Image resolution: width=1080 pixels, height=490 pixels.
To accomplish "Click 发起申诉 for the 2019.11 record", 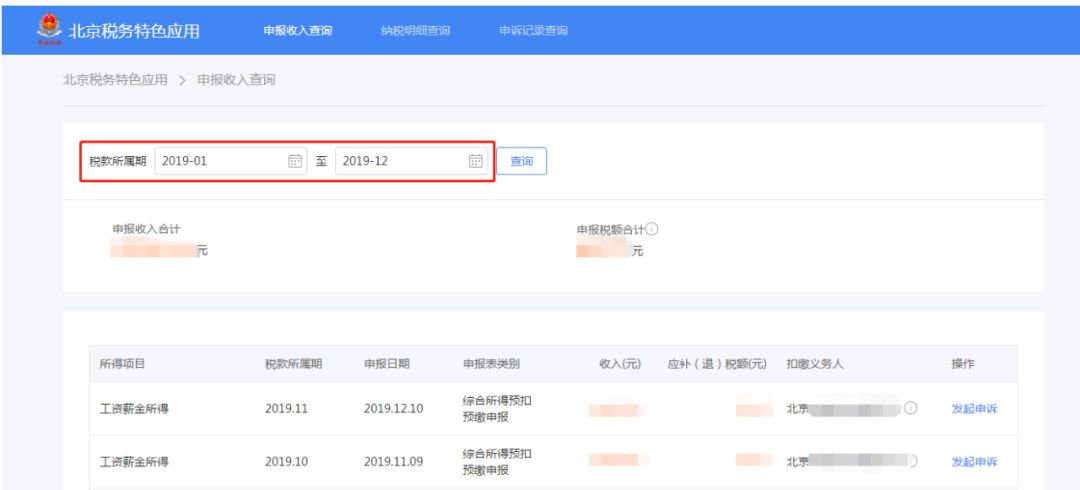I will [974, 409].
